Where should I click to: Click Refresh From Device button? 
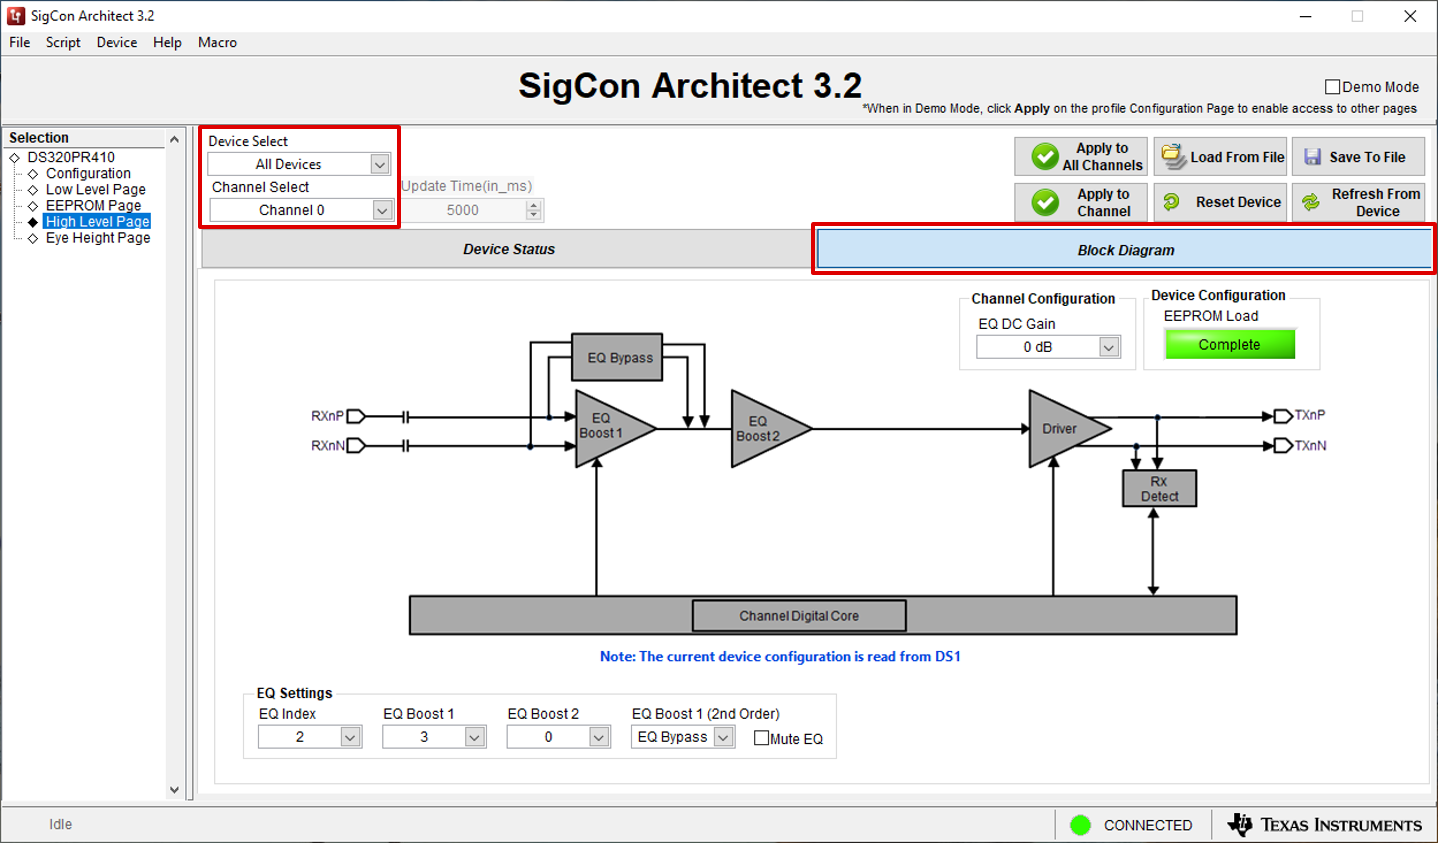[x=1358, y=202]
